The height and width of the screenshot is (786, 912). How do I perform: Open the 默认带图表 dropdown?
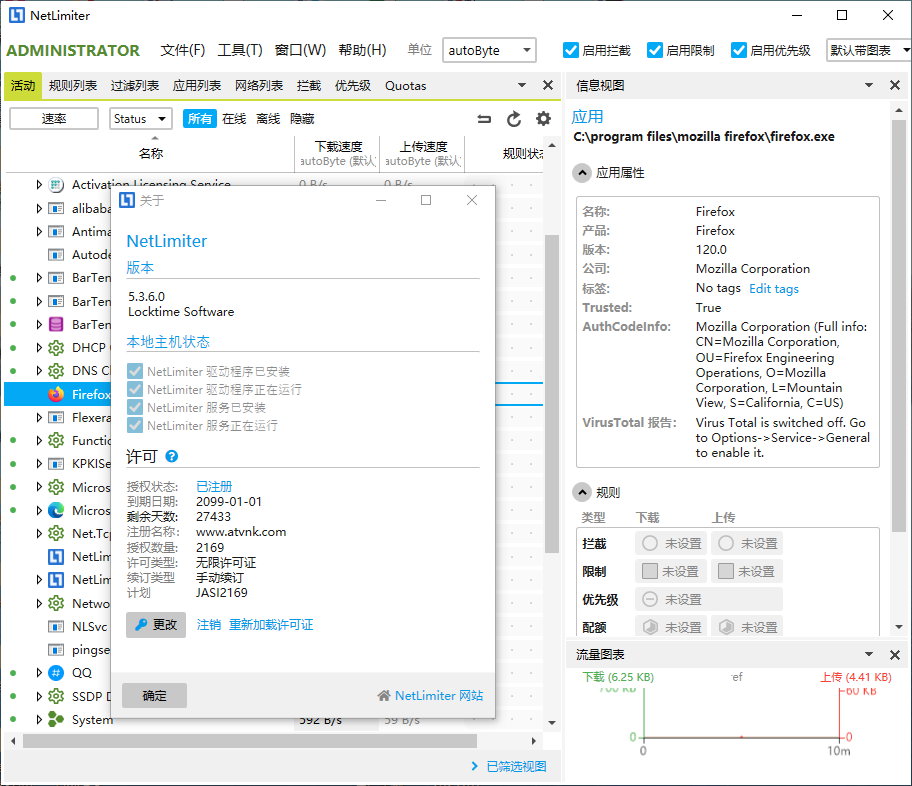pos(869,51)
